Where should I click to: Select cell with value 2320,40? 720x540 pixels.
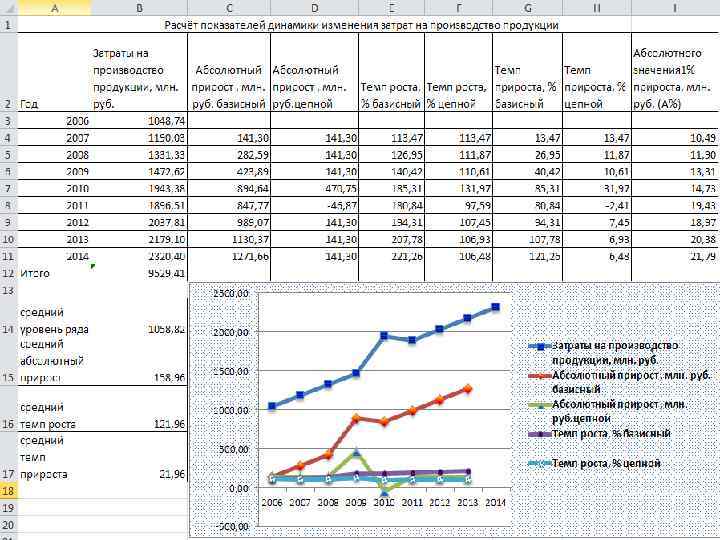point(139,256)
